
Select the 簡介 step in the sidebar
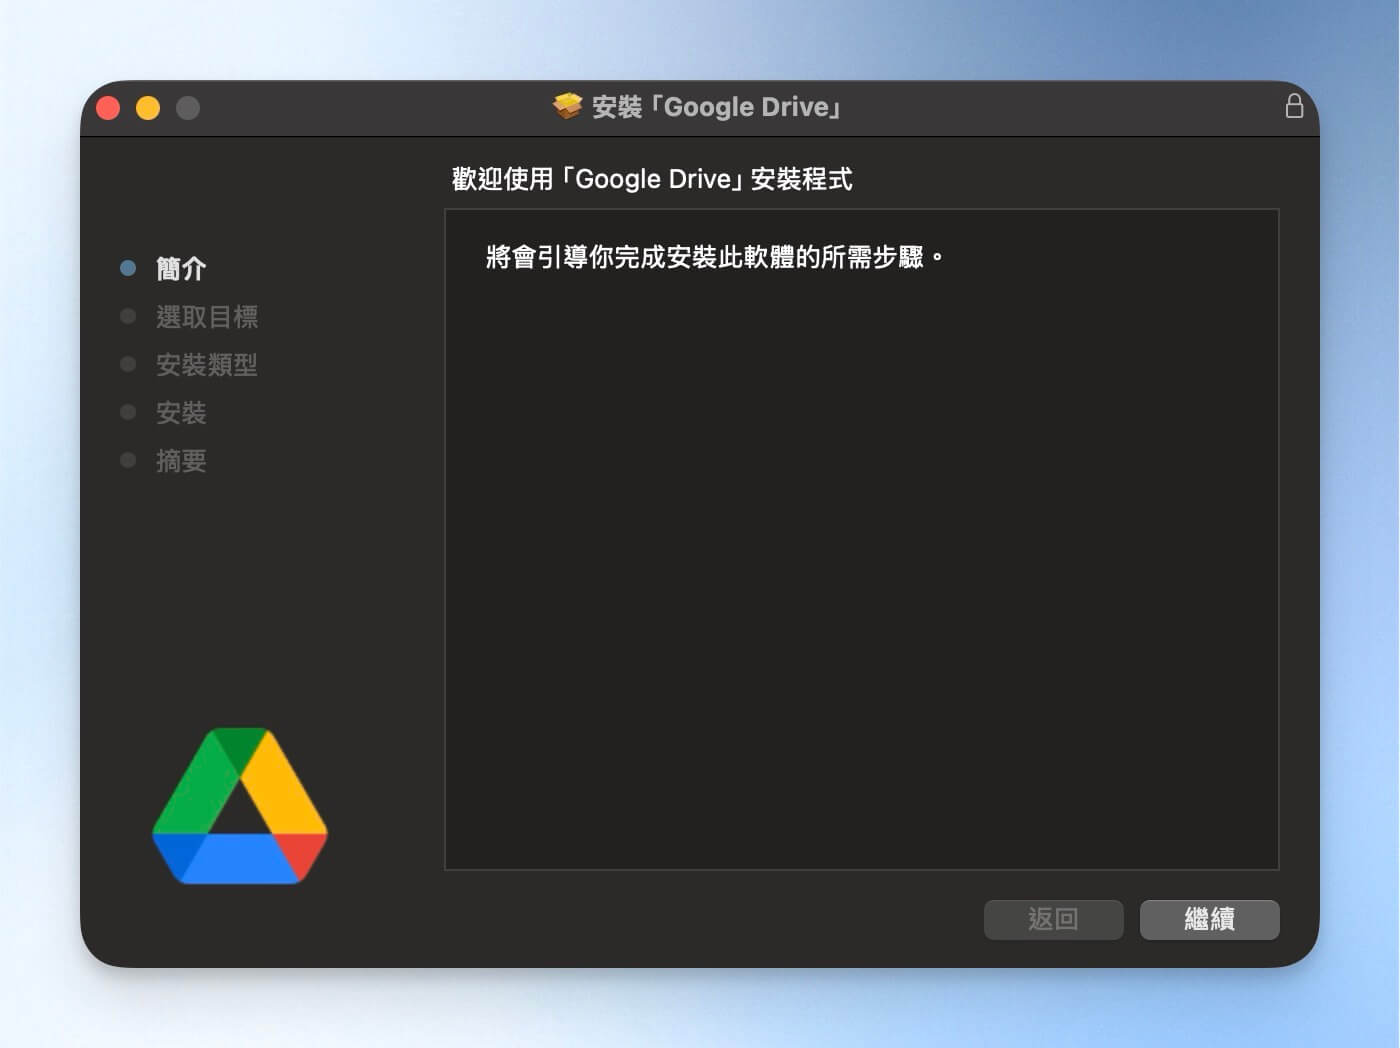(181, 268)
